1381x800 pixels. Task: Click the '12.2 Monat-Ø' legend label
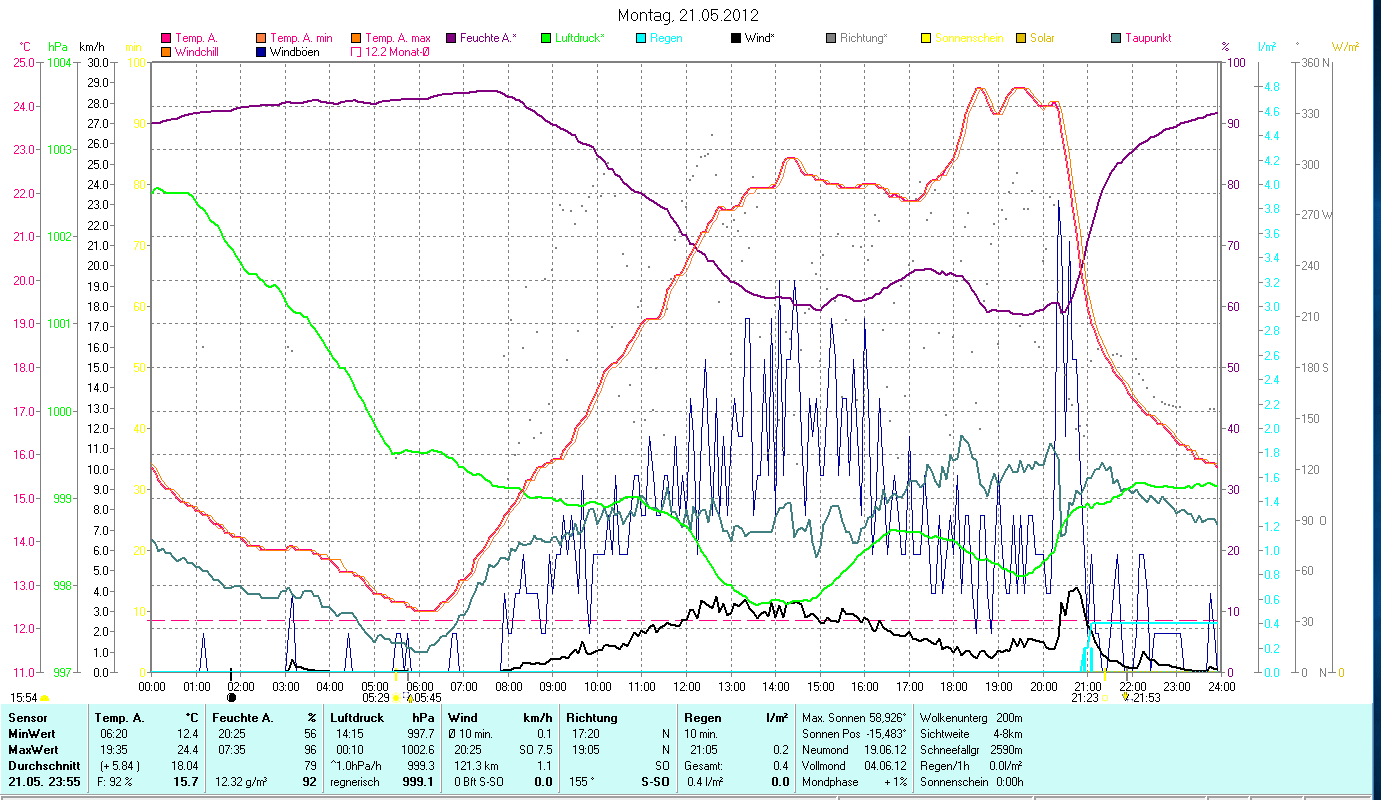tap(397, 52)
